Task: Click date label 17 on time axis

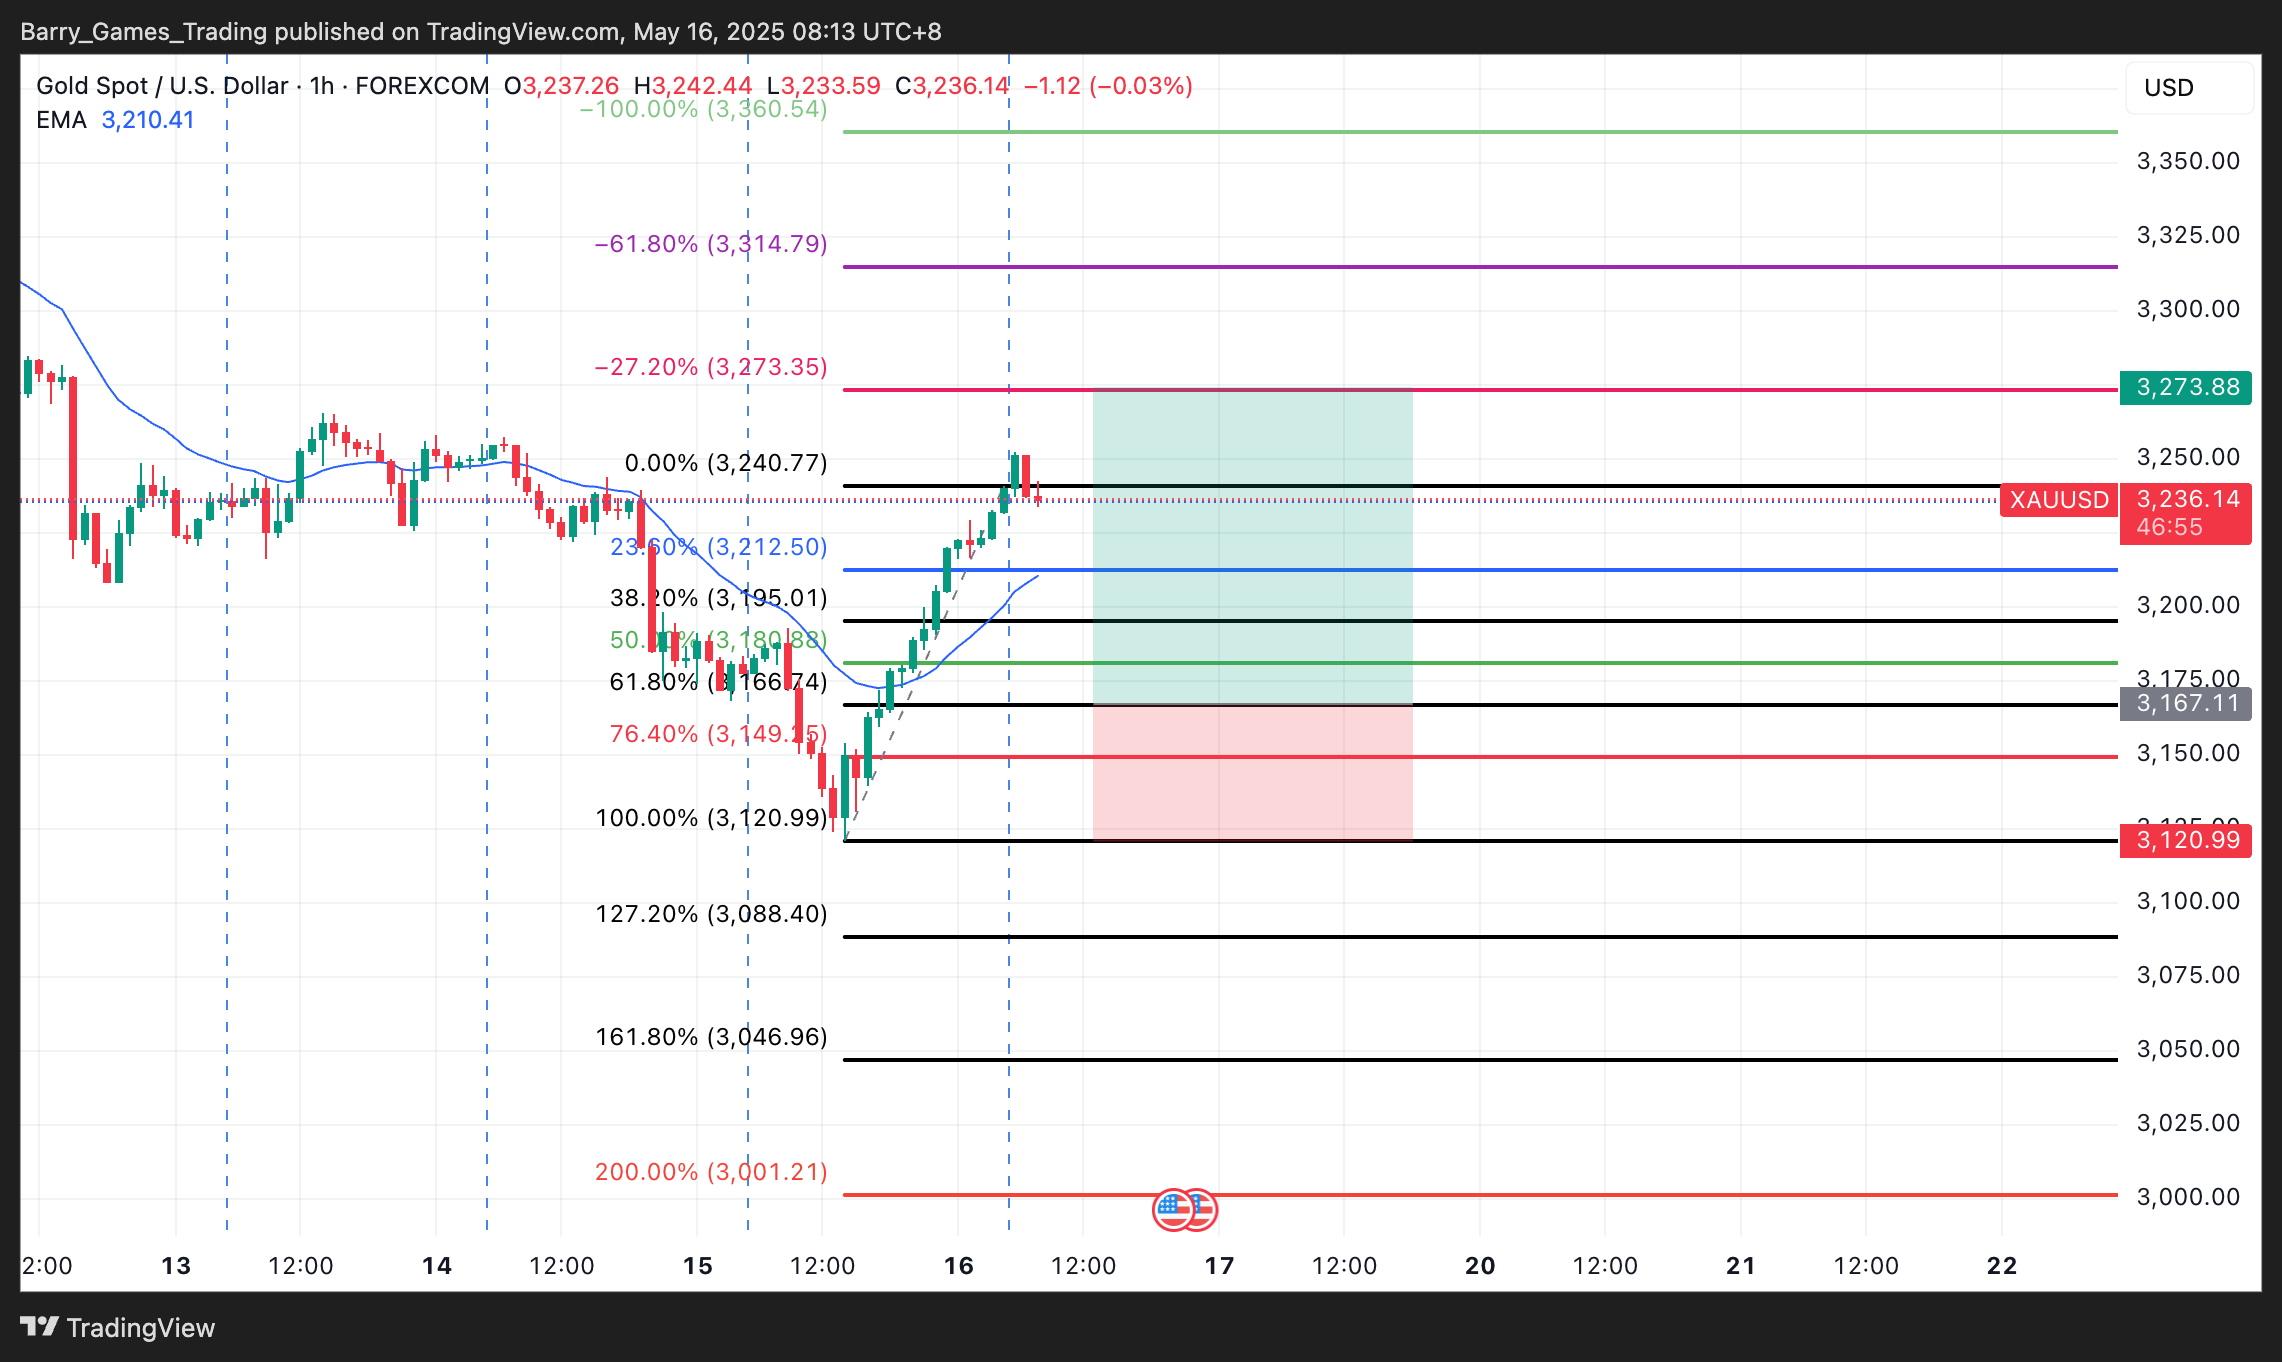Action: tap(1219, 1266)
